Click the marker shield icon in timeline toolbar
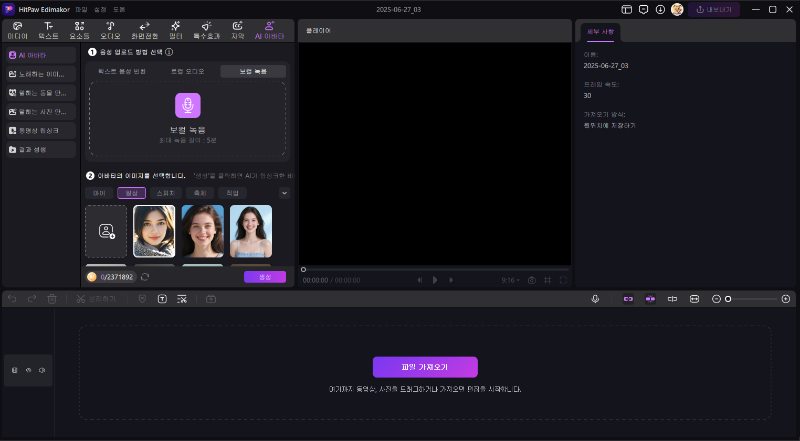This screenshot has height=441, width=800. [x=142, y=299]
